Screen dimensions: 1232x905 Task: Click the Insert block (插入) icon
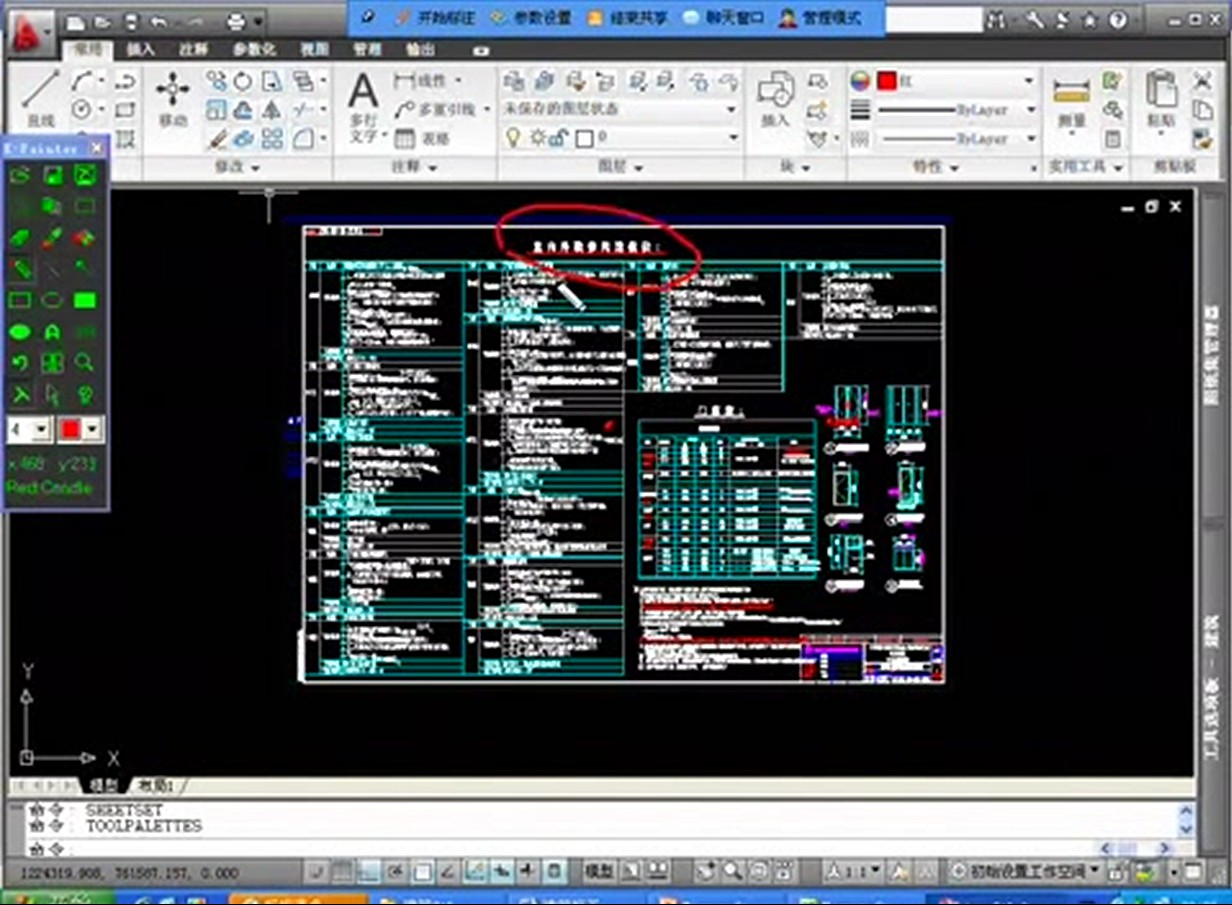point(776,98)
